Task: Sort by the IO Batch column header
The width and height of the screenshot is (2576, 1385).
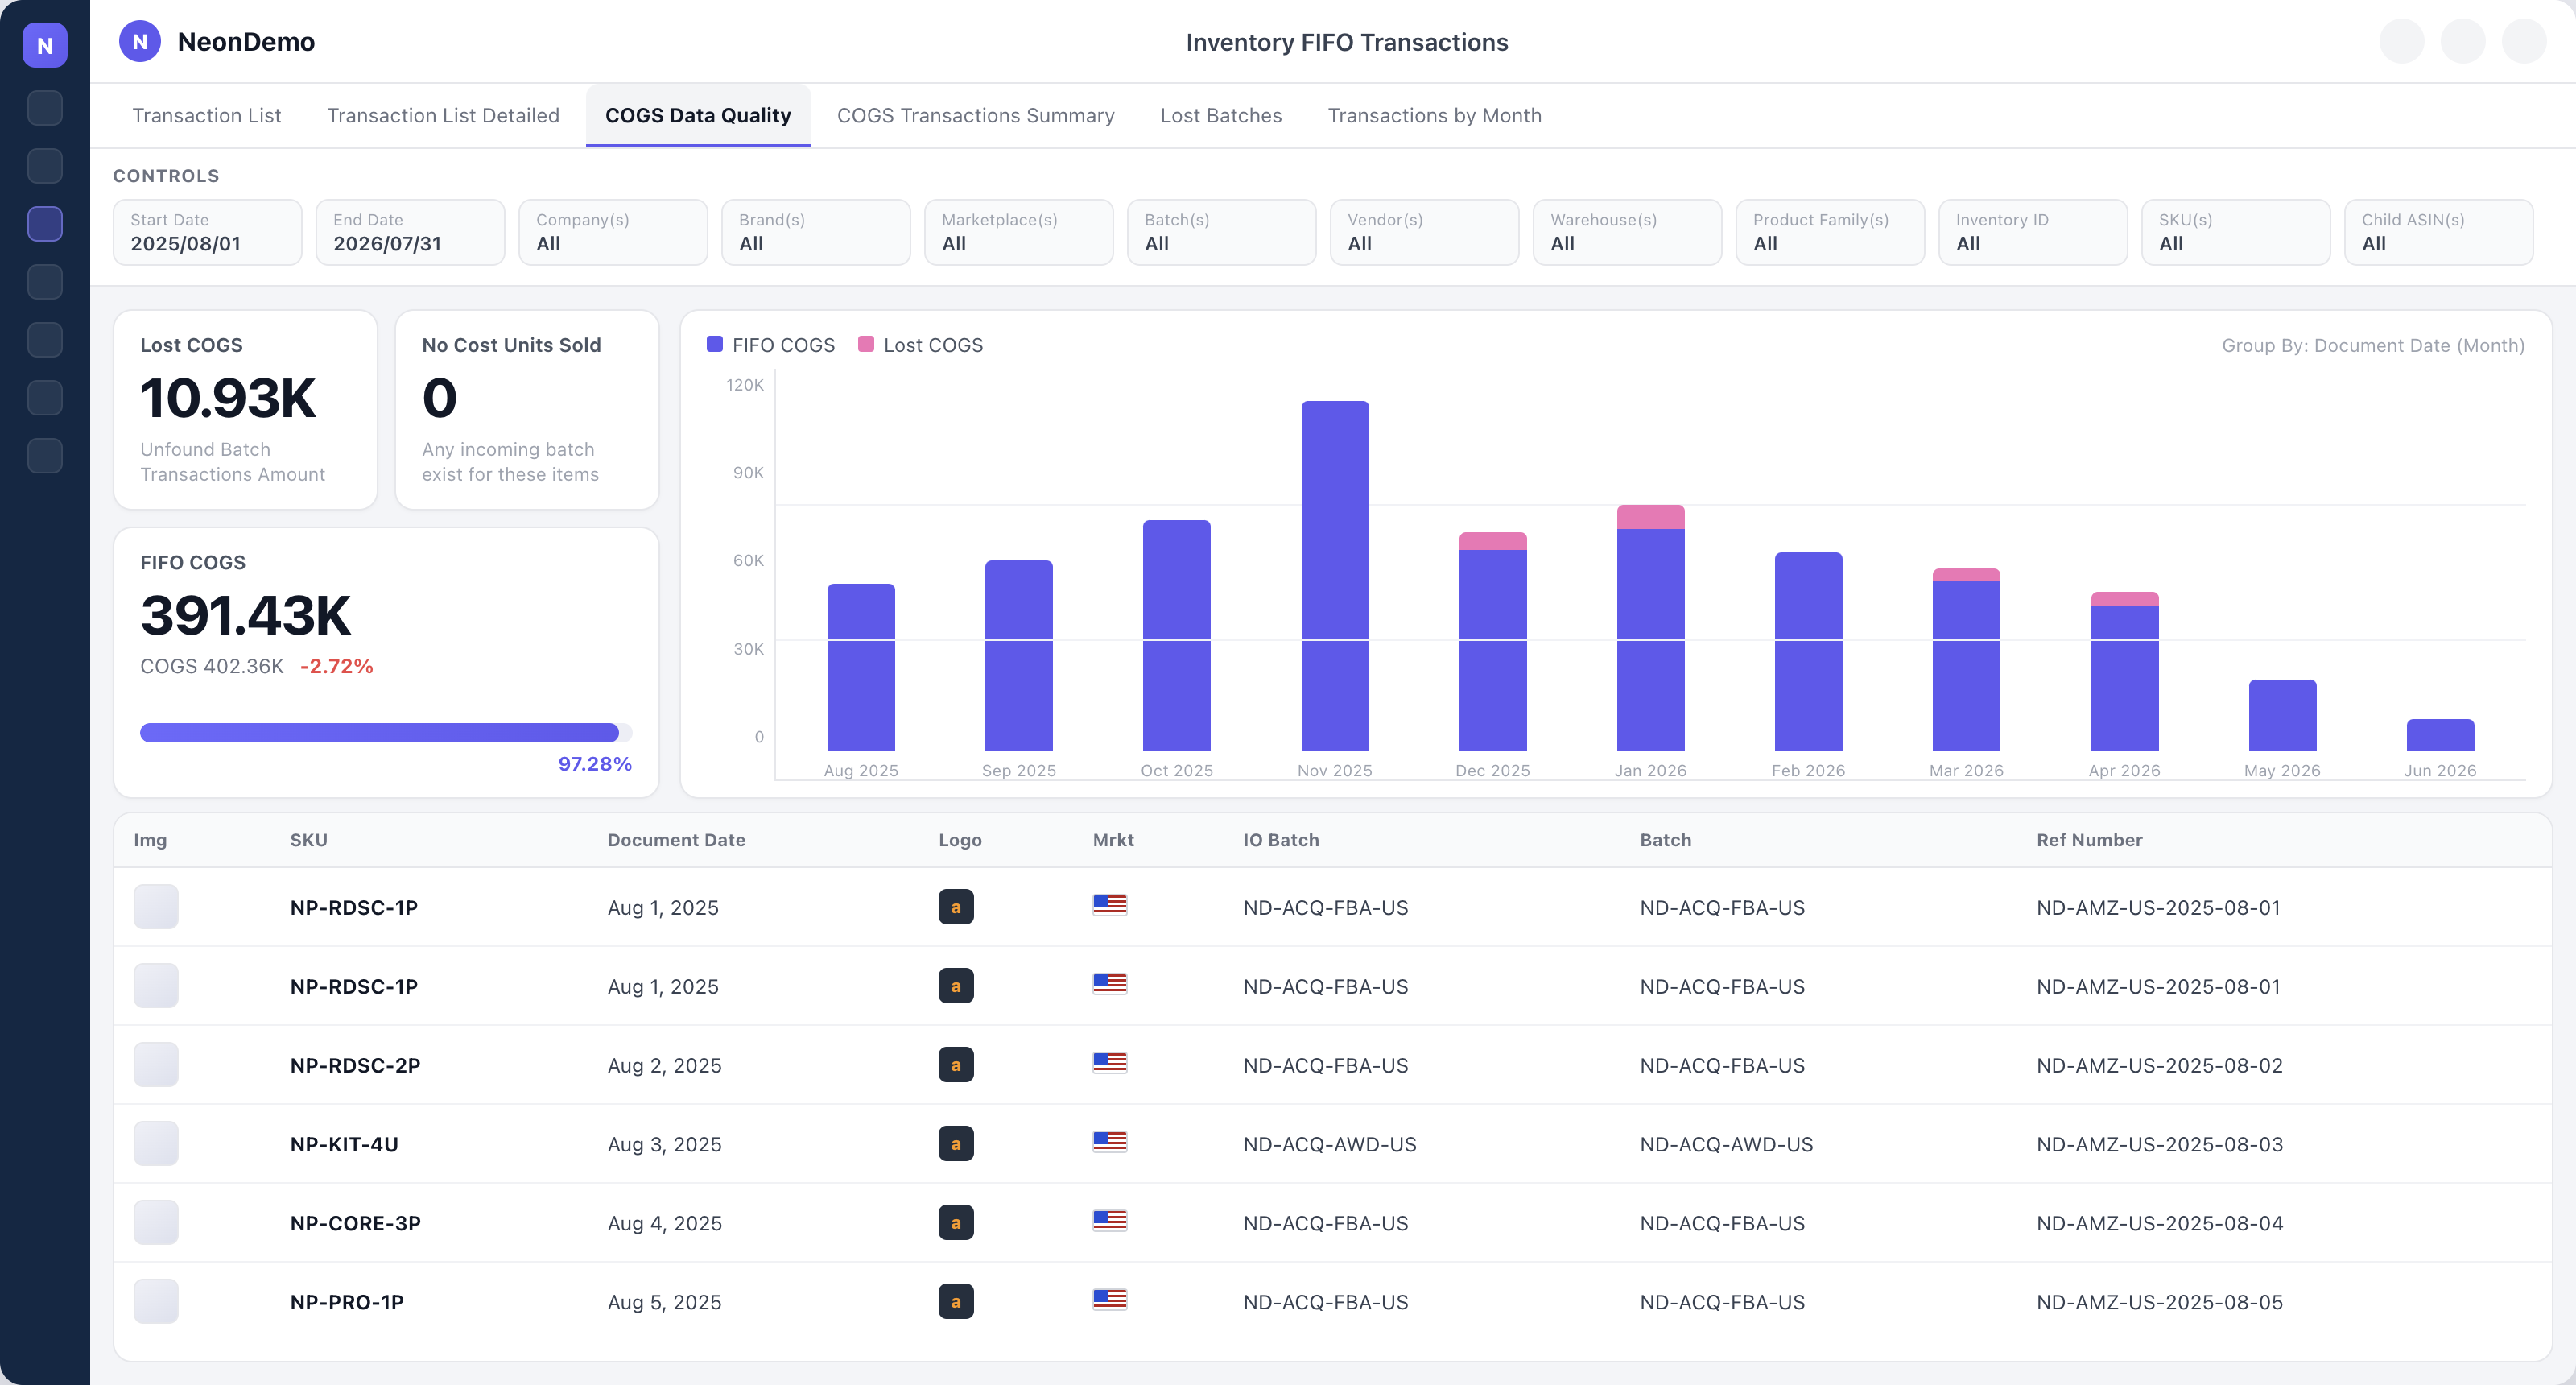Action: [x=1281, y=840]
